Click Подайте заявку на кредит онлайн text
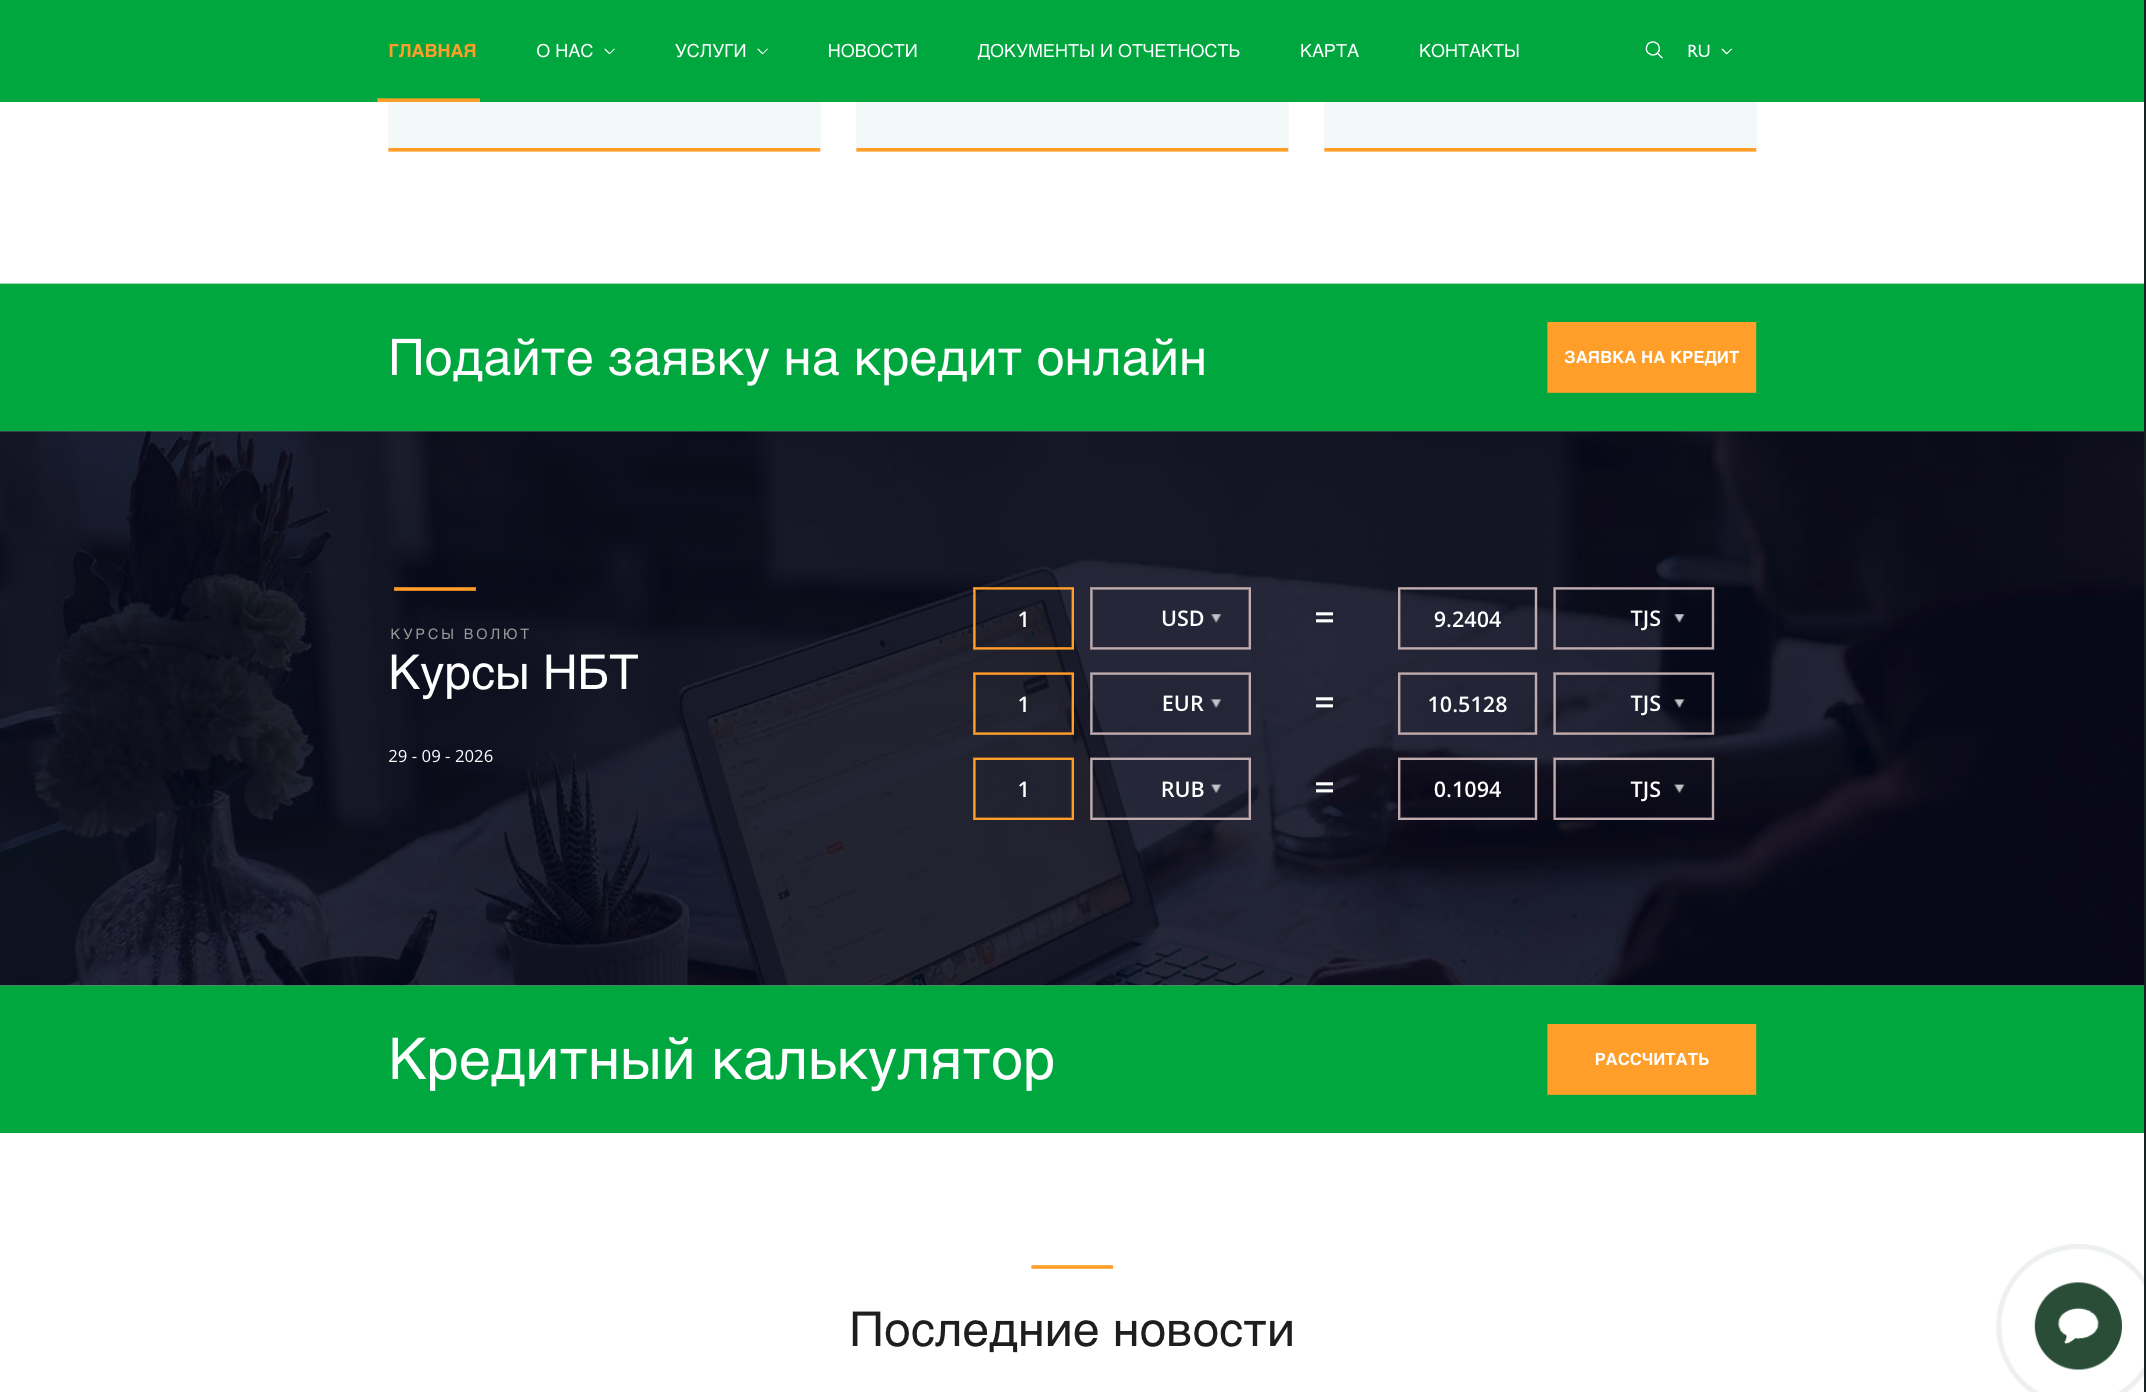The height and width of the screenshot is (1392, 2146). pyautogui.click(x=797, y=358)
